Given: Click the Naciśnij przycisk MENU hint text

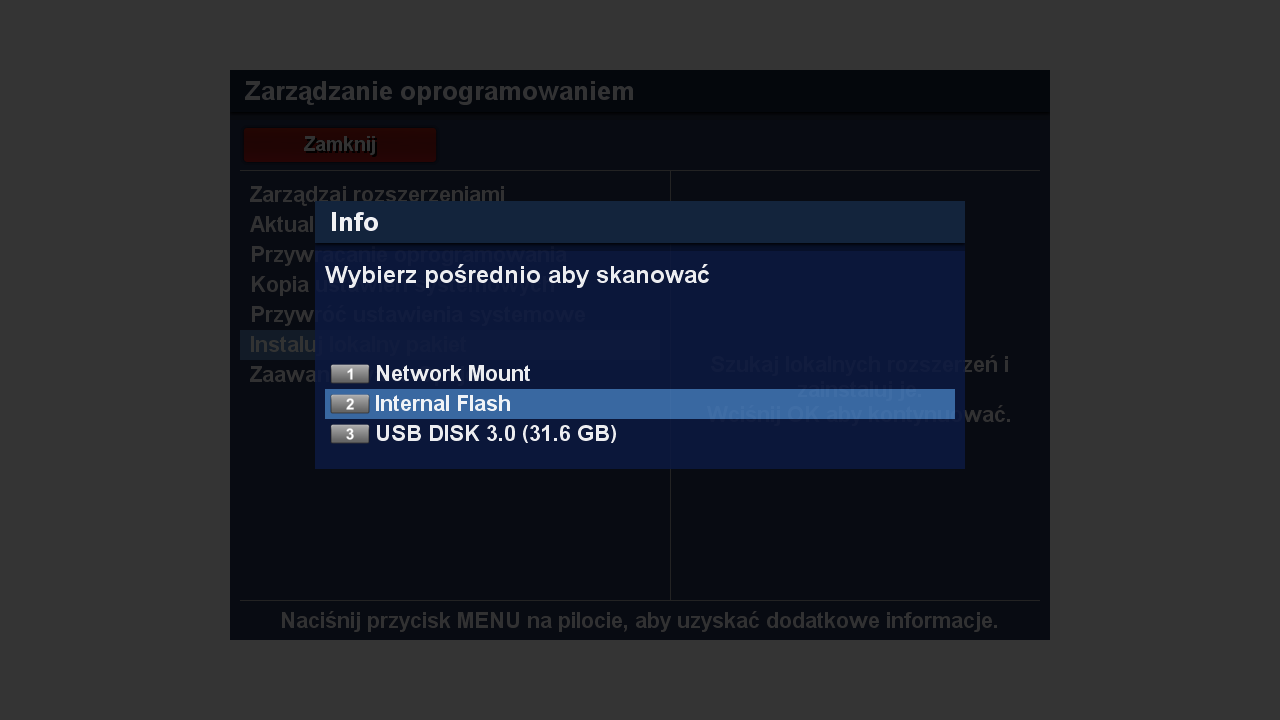Looking at the screenshot, I should coord(639,621).
